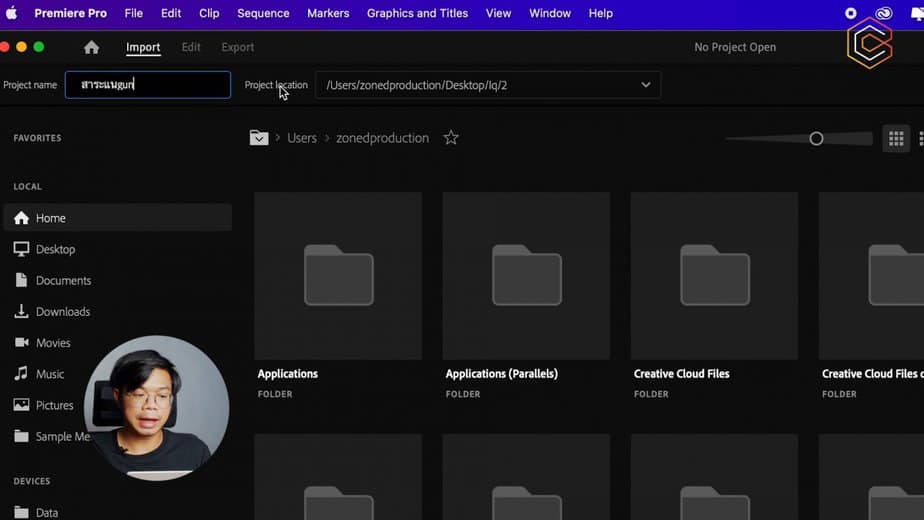The width and height of the screenshot is (924, 520).
Task: Switch to the Edit workspace tab
Action: click(x=191, y=47)
